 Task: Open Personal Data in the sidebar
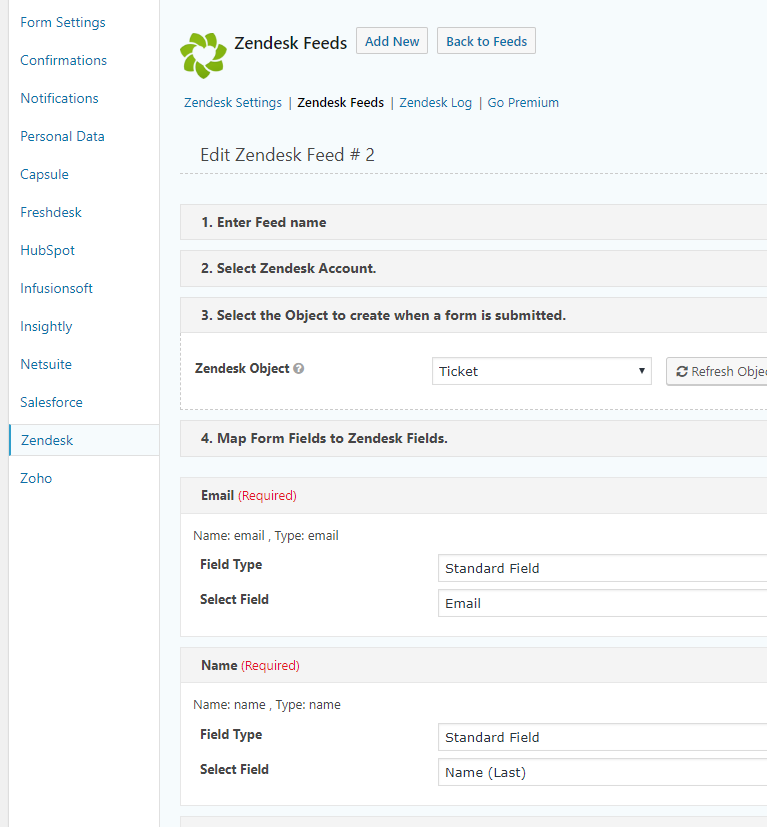[62, 136]
